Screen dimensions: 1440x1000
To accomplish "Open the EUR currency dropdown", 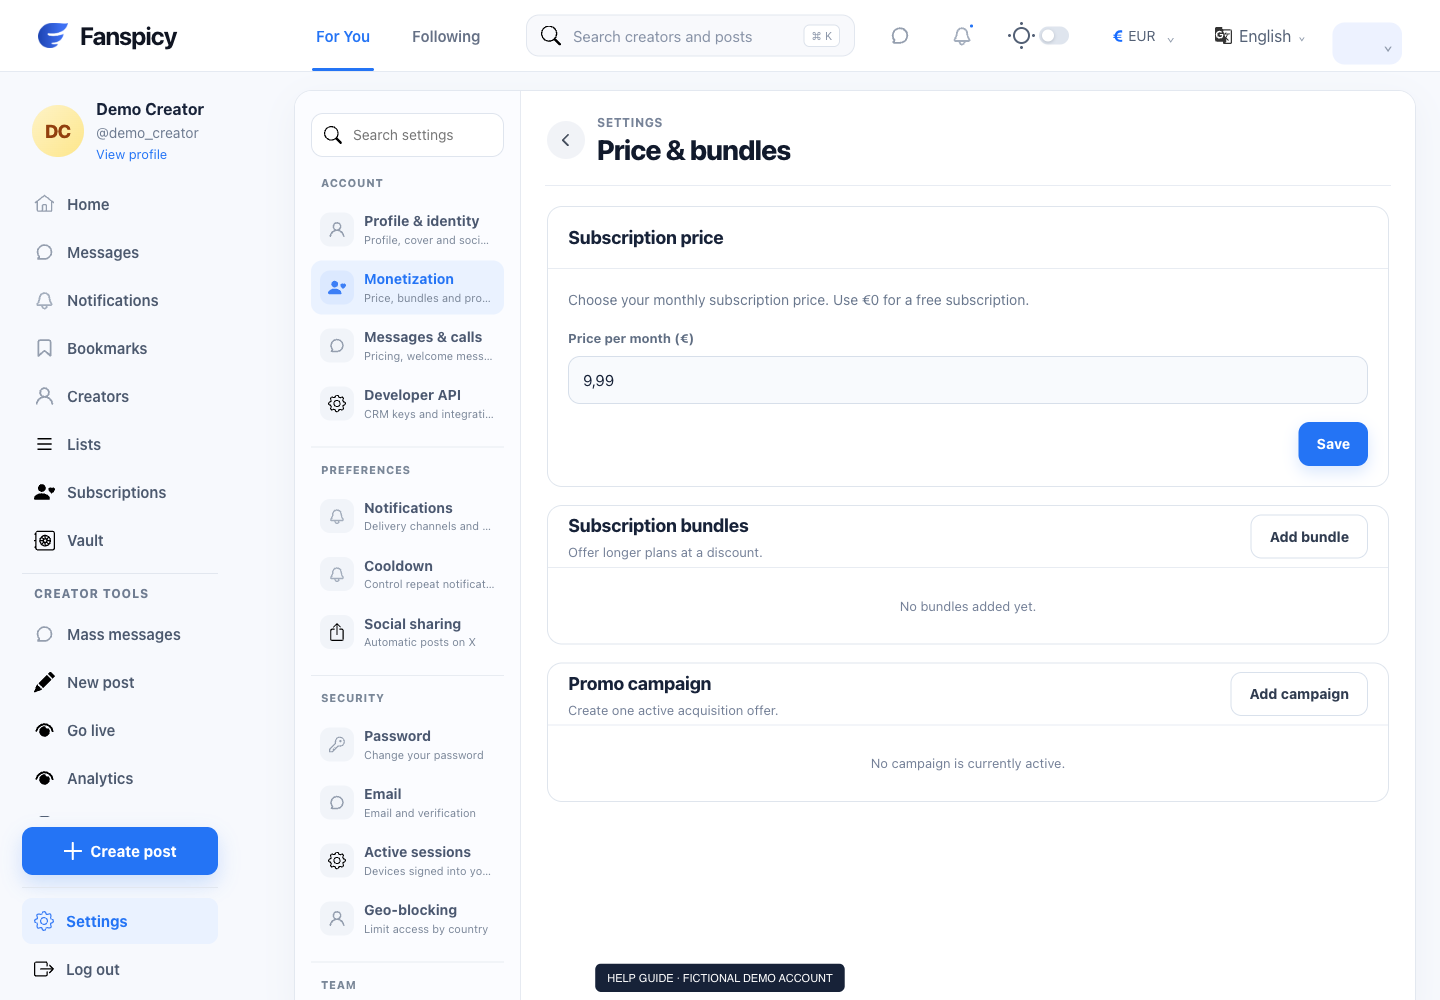I will pos(1143,36).
